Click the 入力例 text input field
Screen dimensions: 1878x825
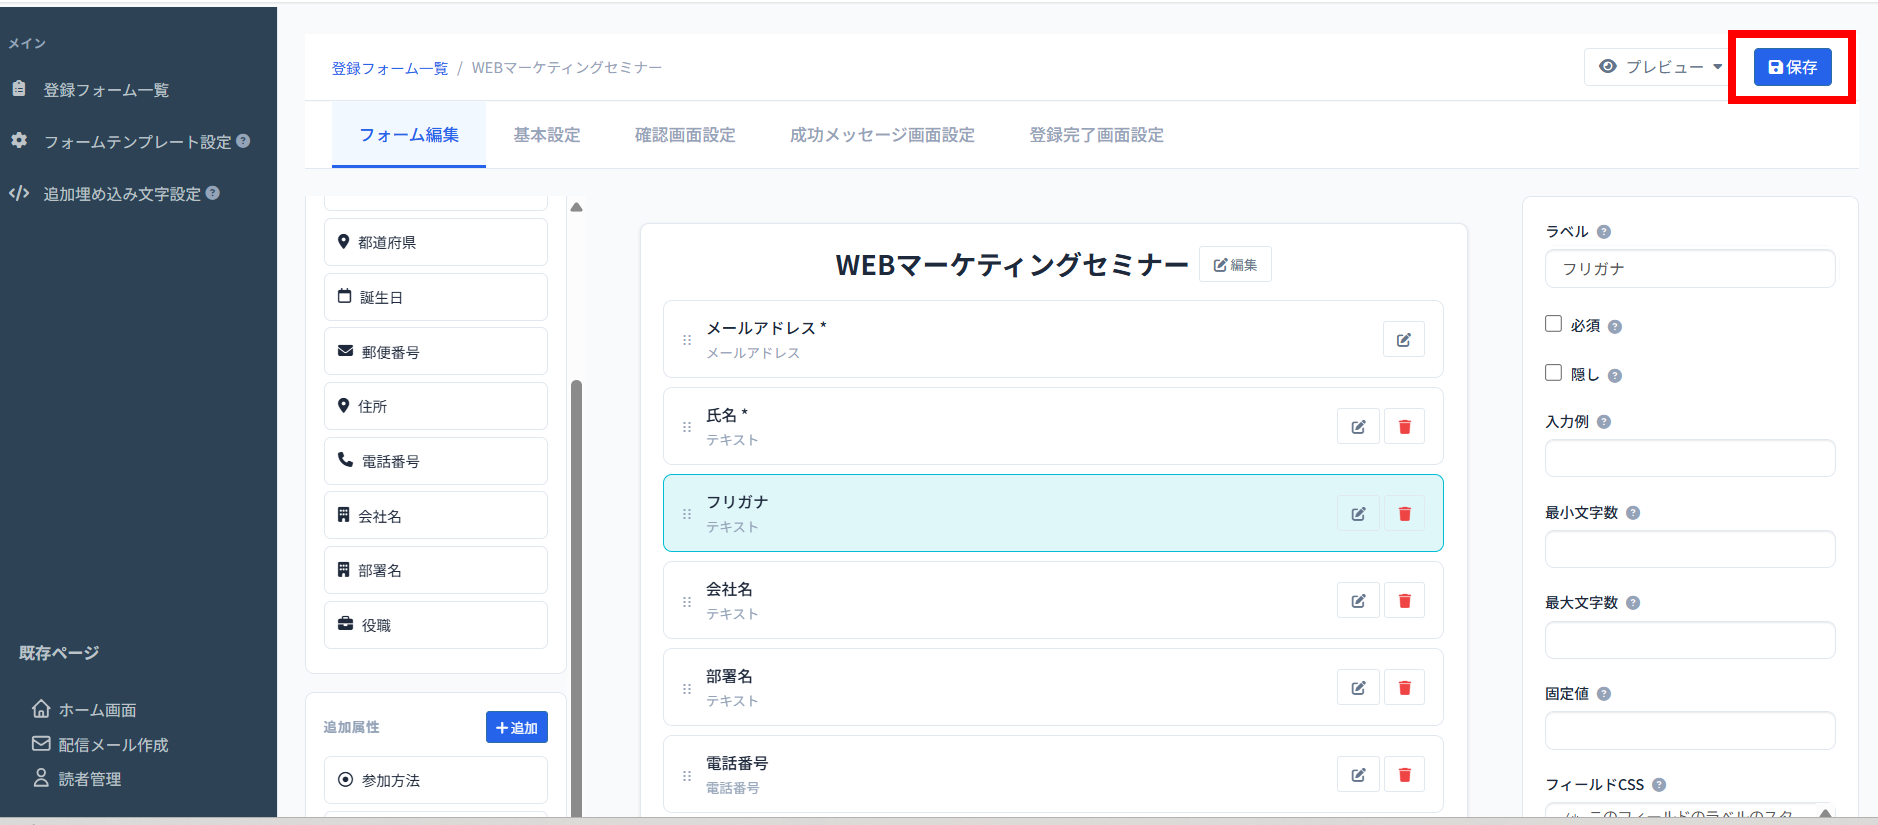(x=1689, y=459)
